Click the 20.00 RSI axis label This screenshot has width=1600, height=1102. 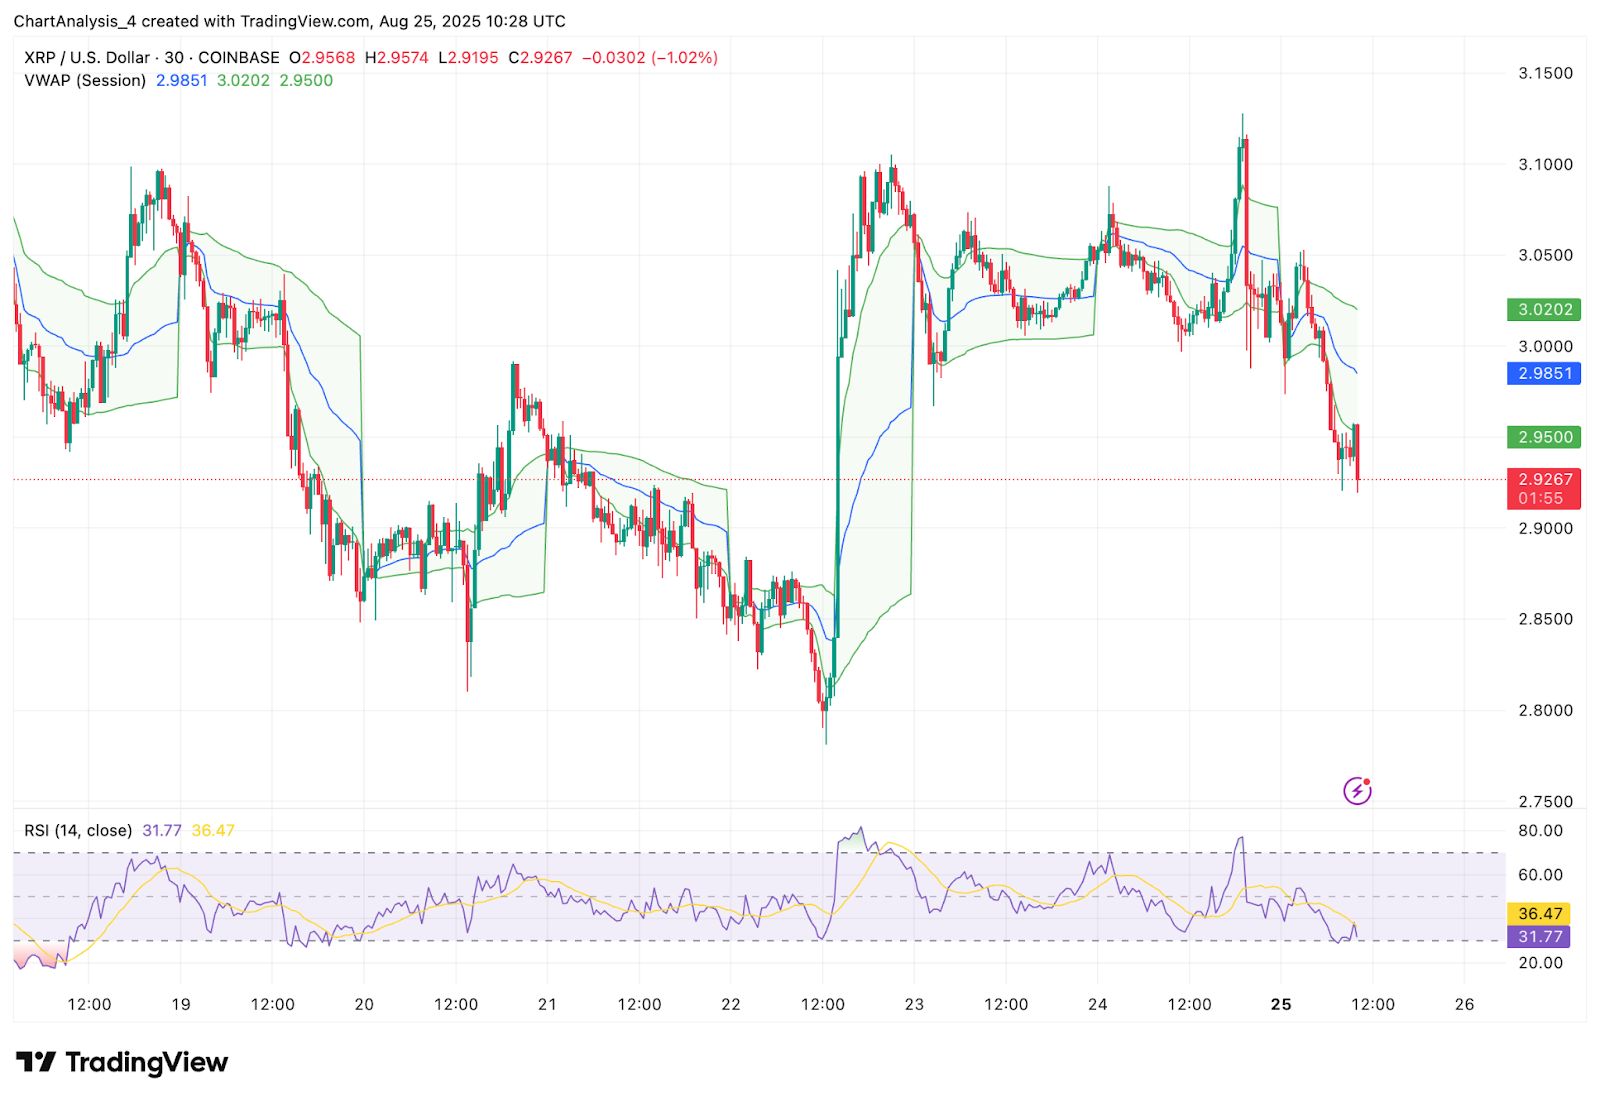pos(1540,962)
